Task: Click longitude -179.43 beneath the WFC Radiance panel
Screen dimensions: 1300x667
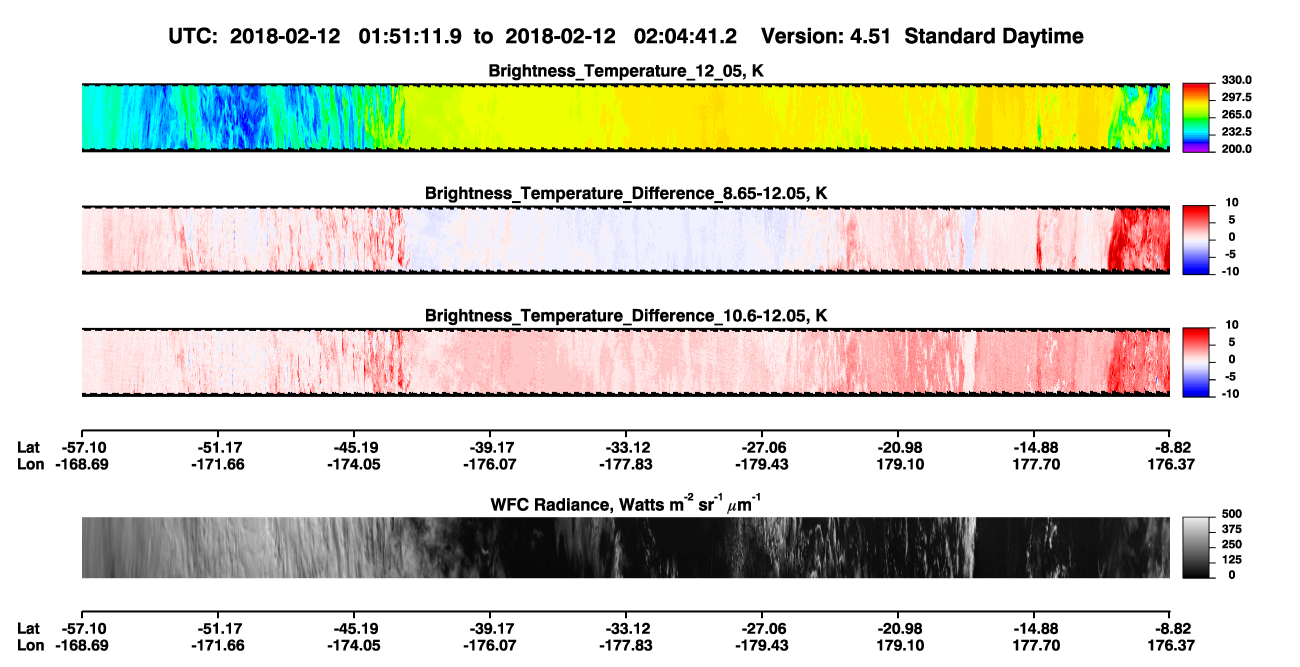Action: [761, 645]
